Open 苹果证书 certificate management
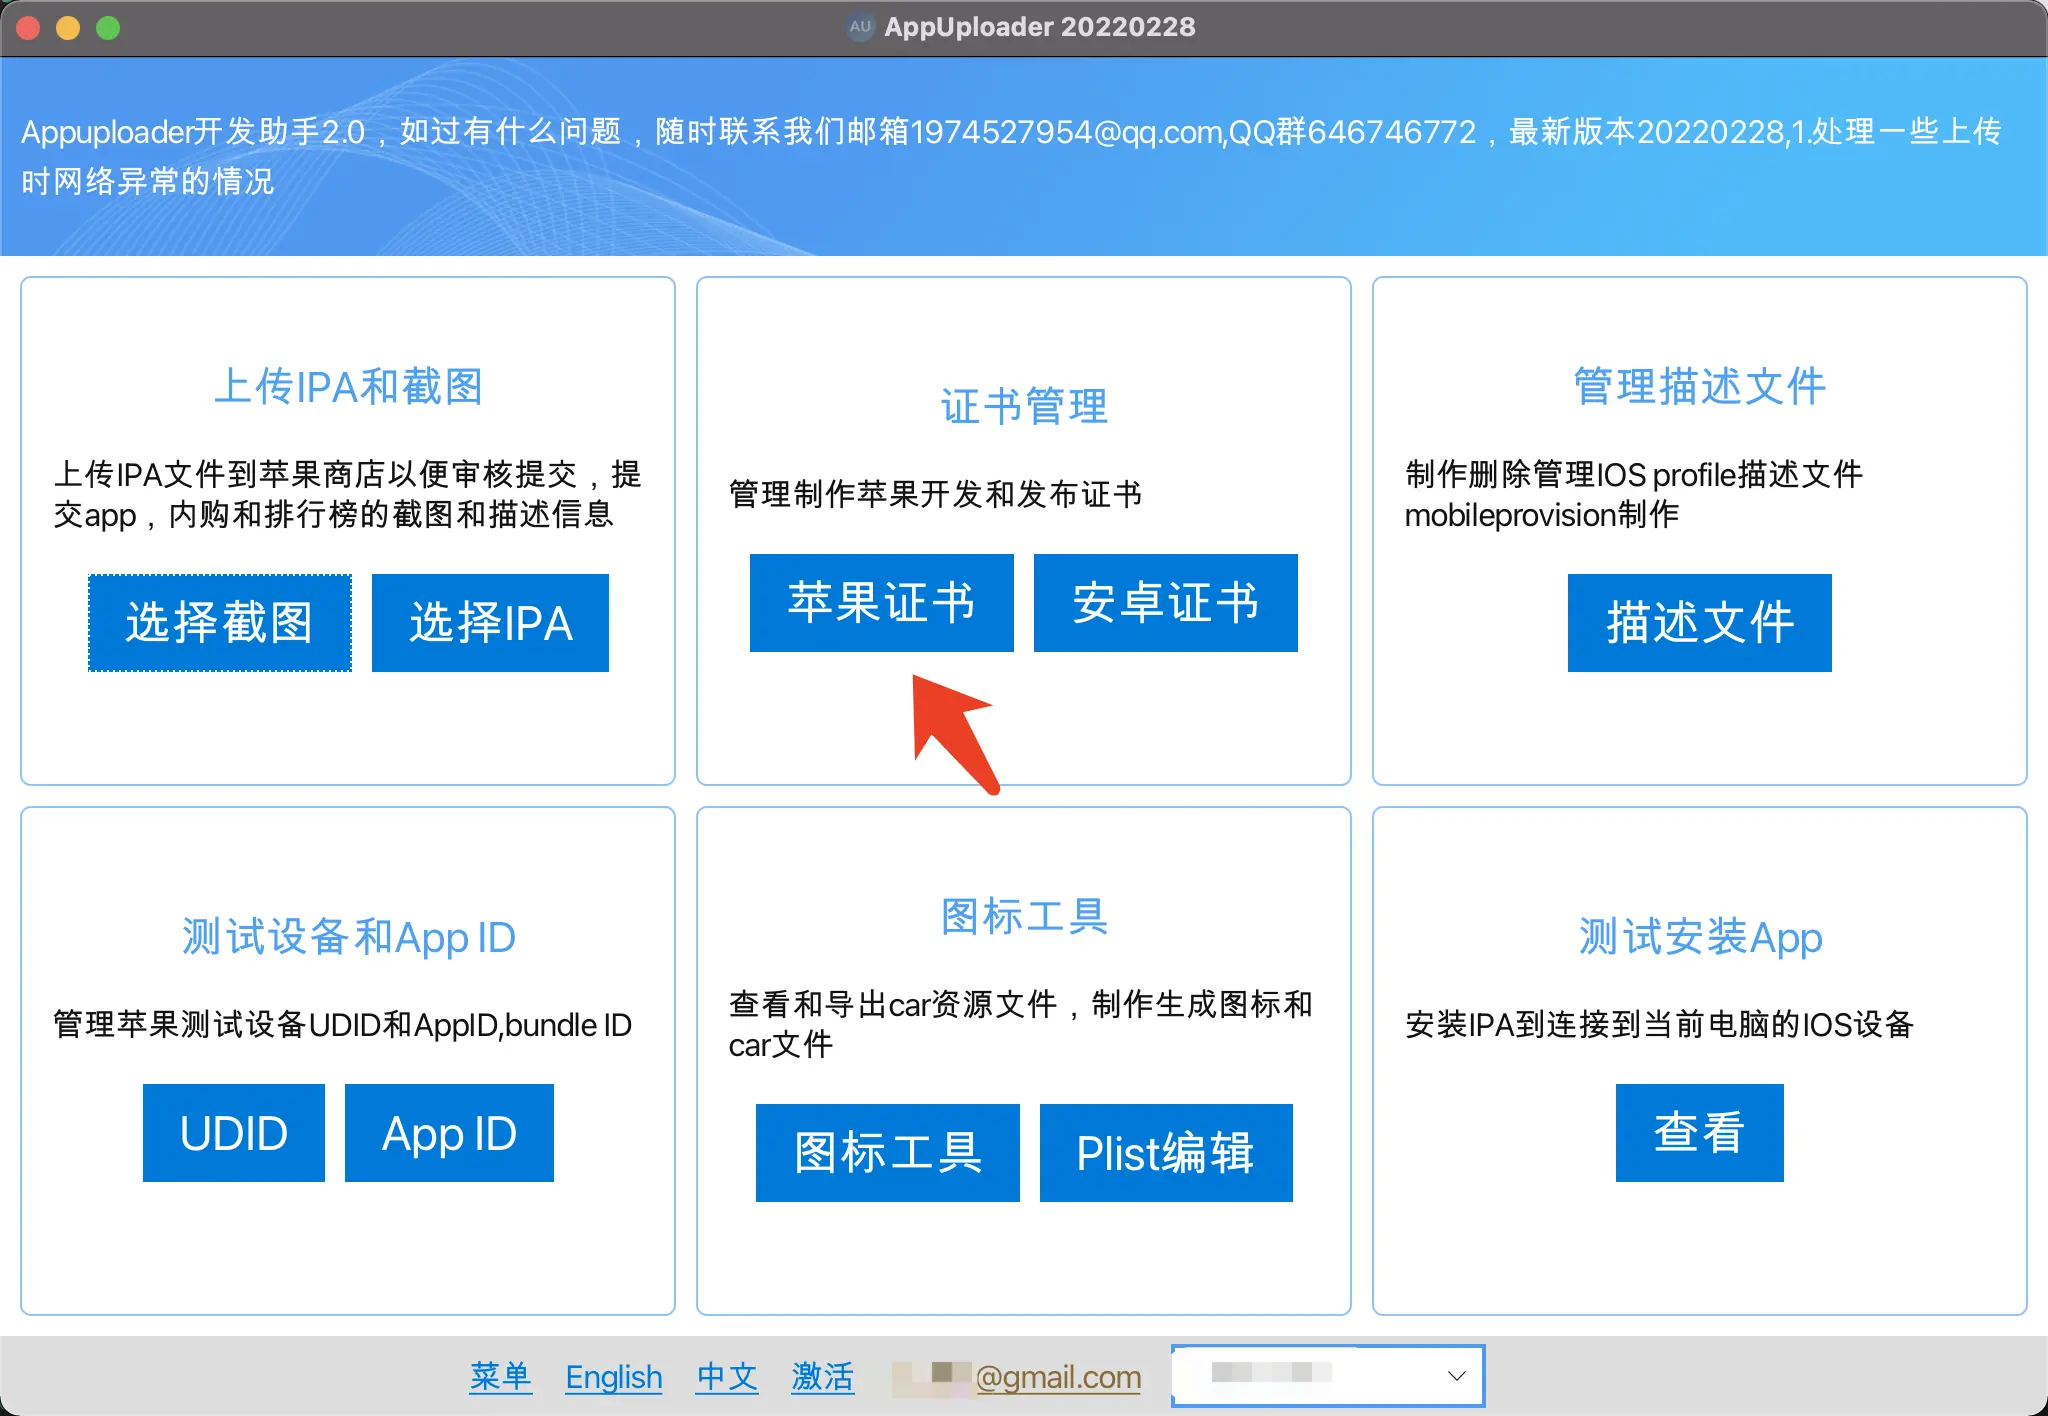The image size is (2048, 1416). (881, 602)
